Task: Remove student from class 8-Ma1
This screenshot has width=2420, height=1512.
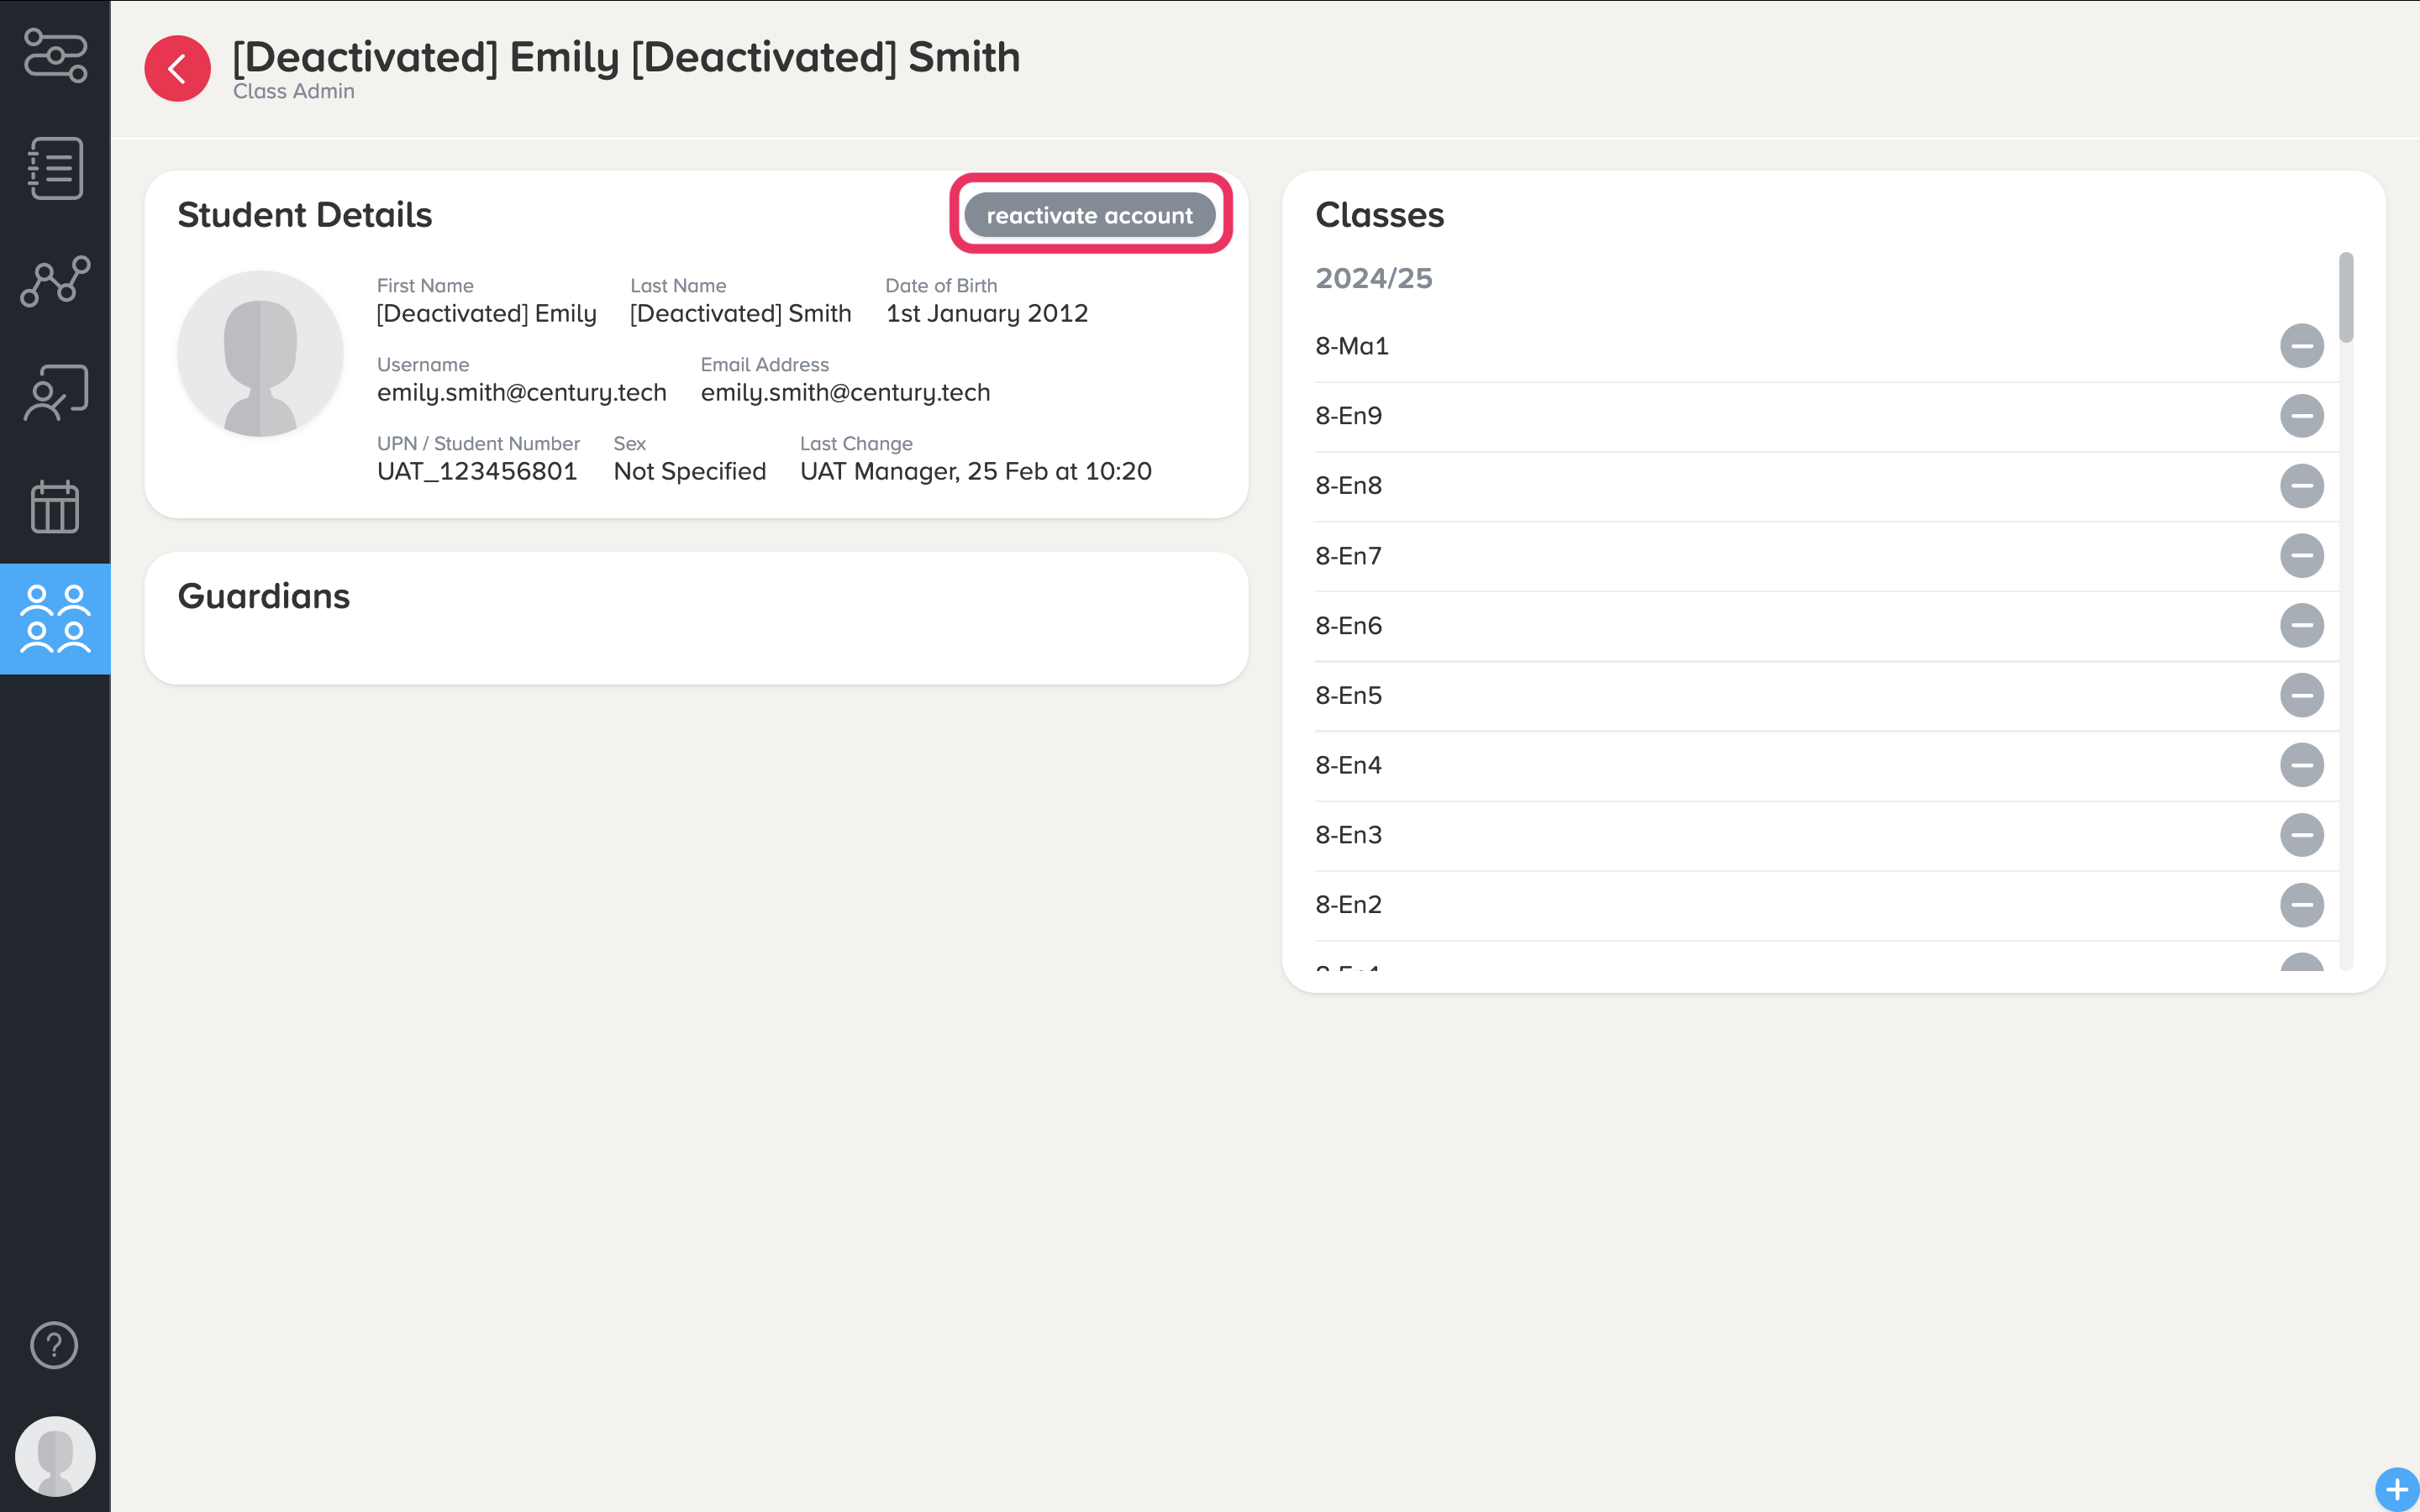Action: 2301,346
